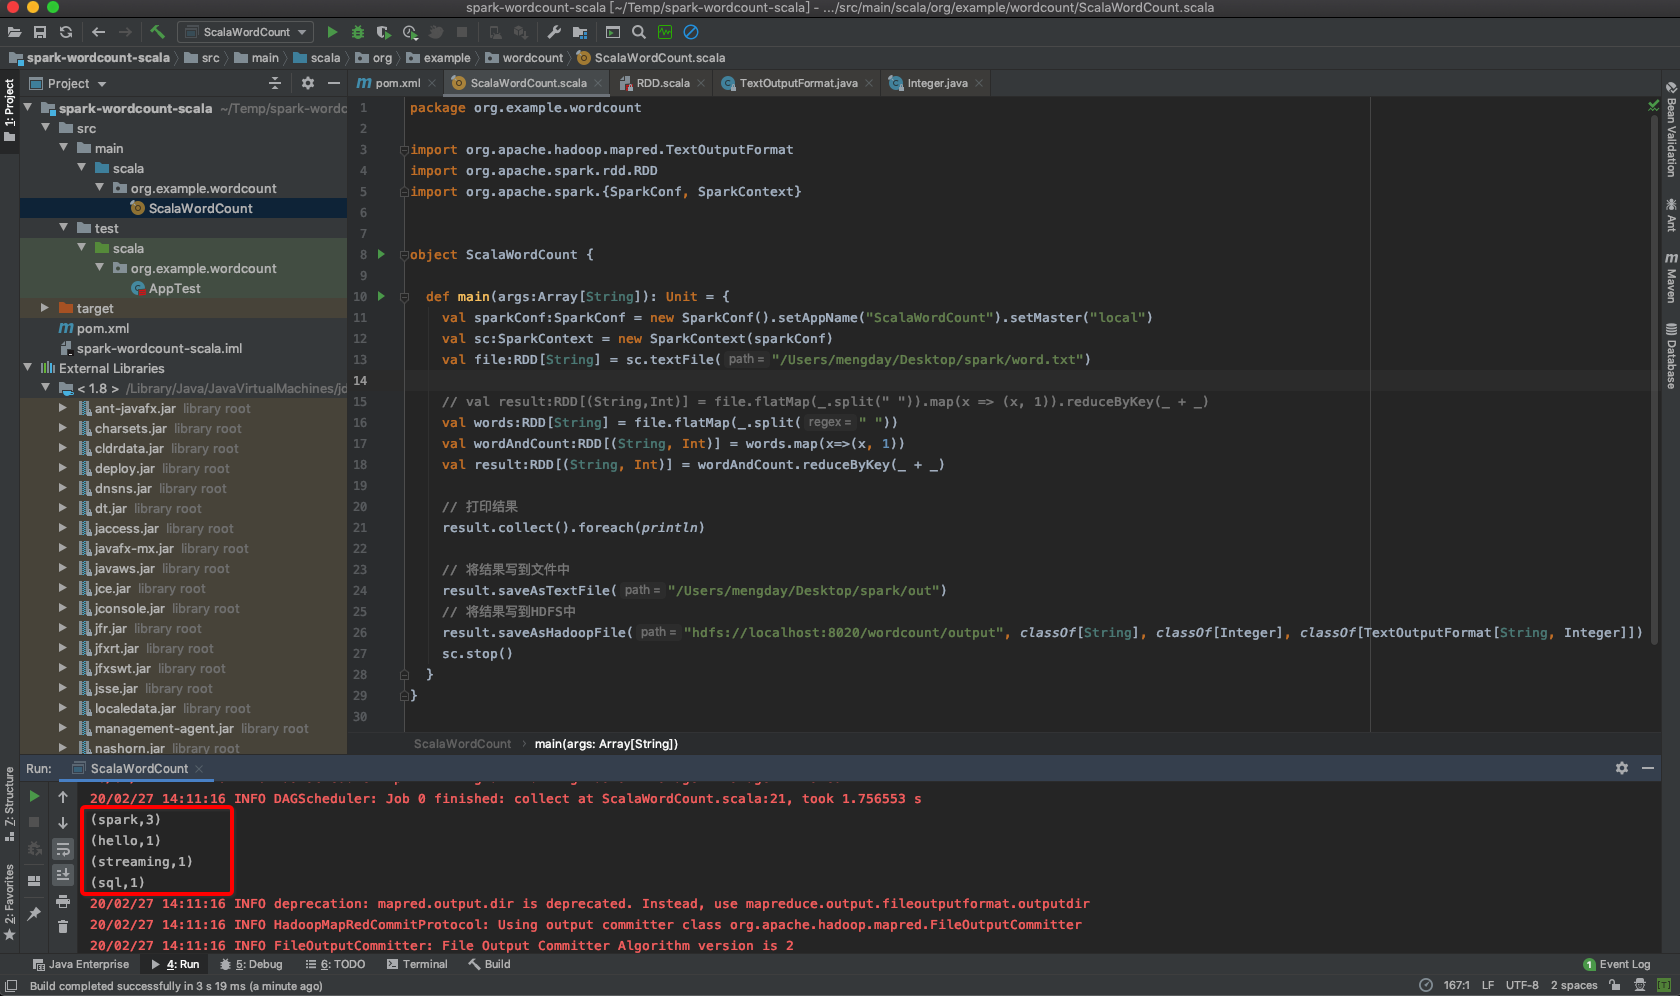The height and width of the screenshot is (996, 1680).
Task: Click the green Run icon in toolbar
Action: [x=332, y=32]
